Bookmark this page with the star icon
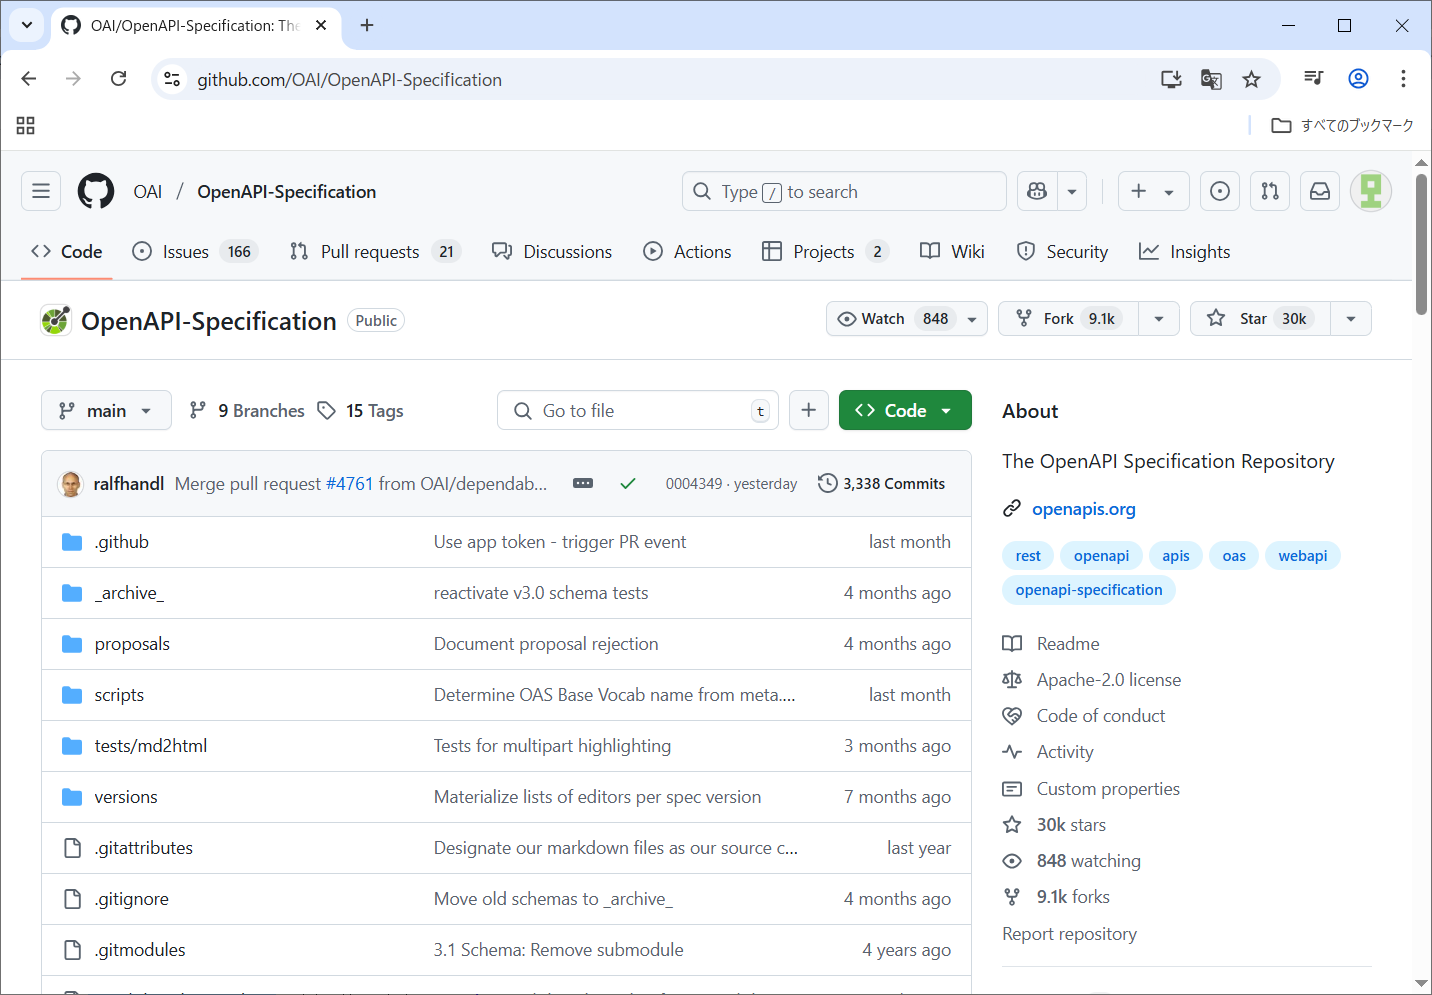 pos(1251,79)
